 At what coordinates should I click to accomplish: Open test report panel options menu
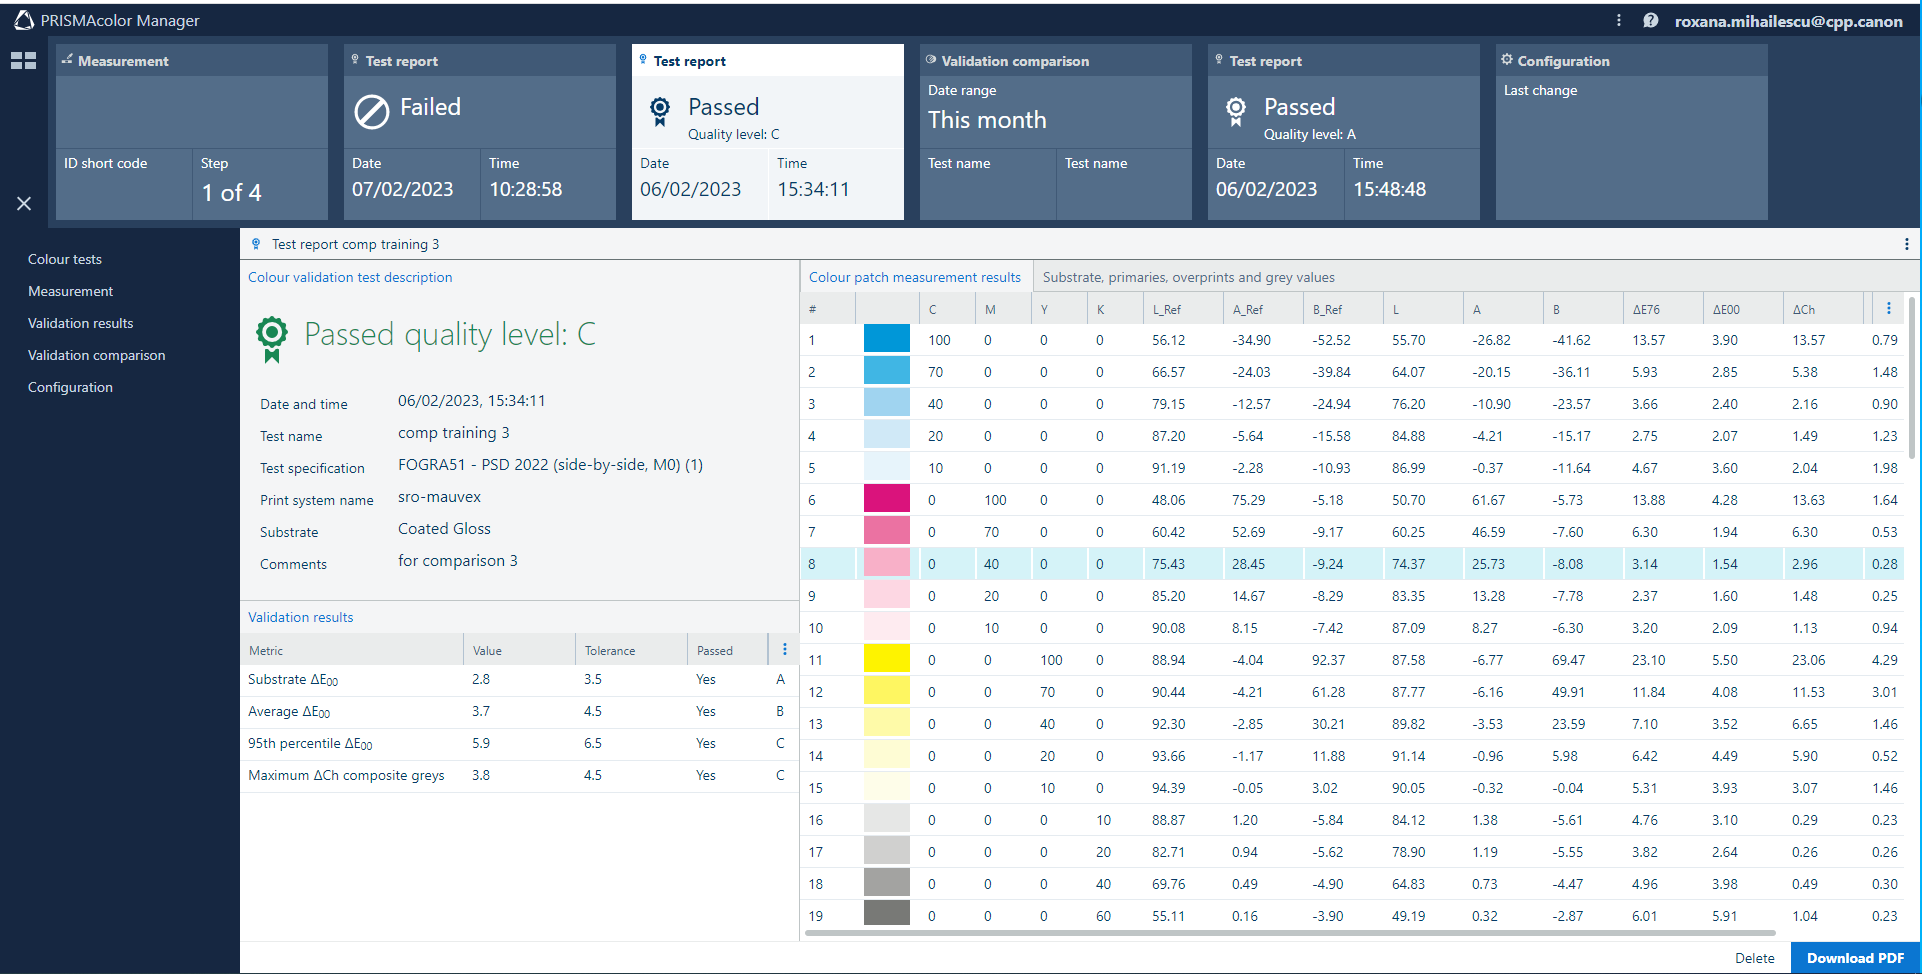1906,244
